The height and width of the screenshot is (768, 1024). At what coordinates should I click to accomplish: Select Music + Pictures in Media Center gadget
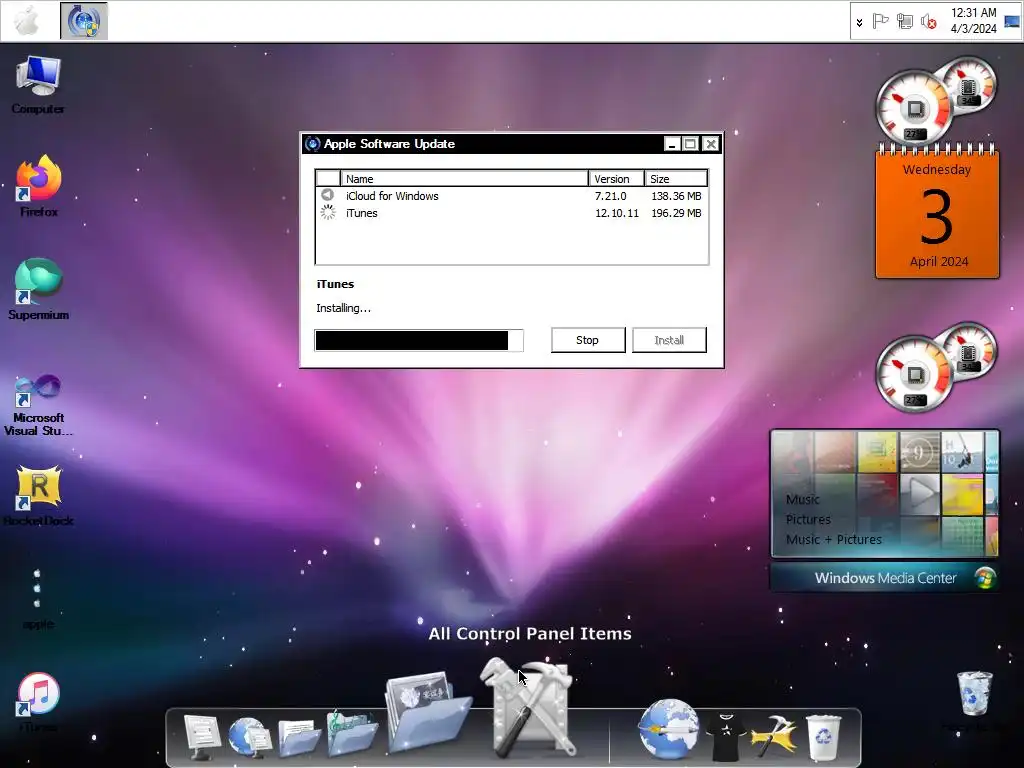pyautogui.click(x=833, y=539)
